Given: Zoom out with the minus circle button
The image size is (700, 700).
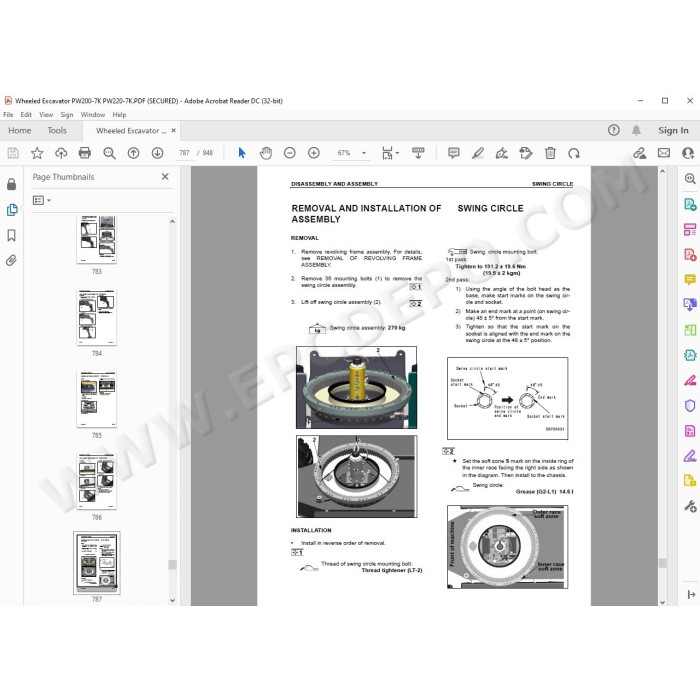Looking at the screenshot, I should click(290, 153).
